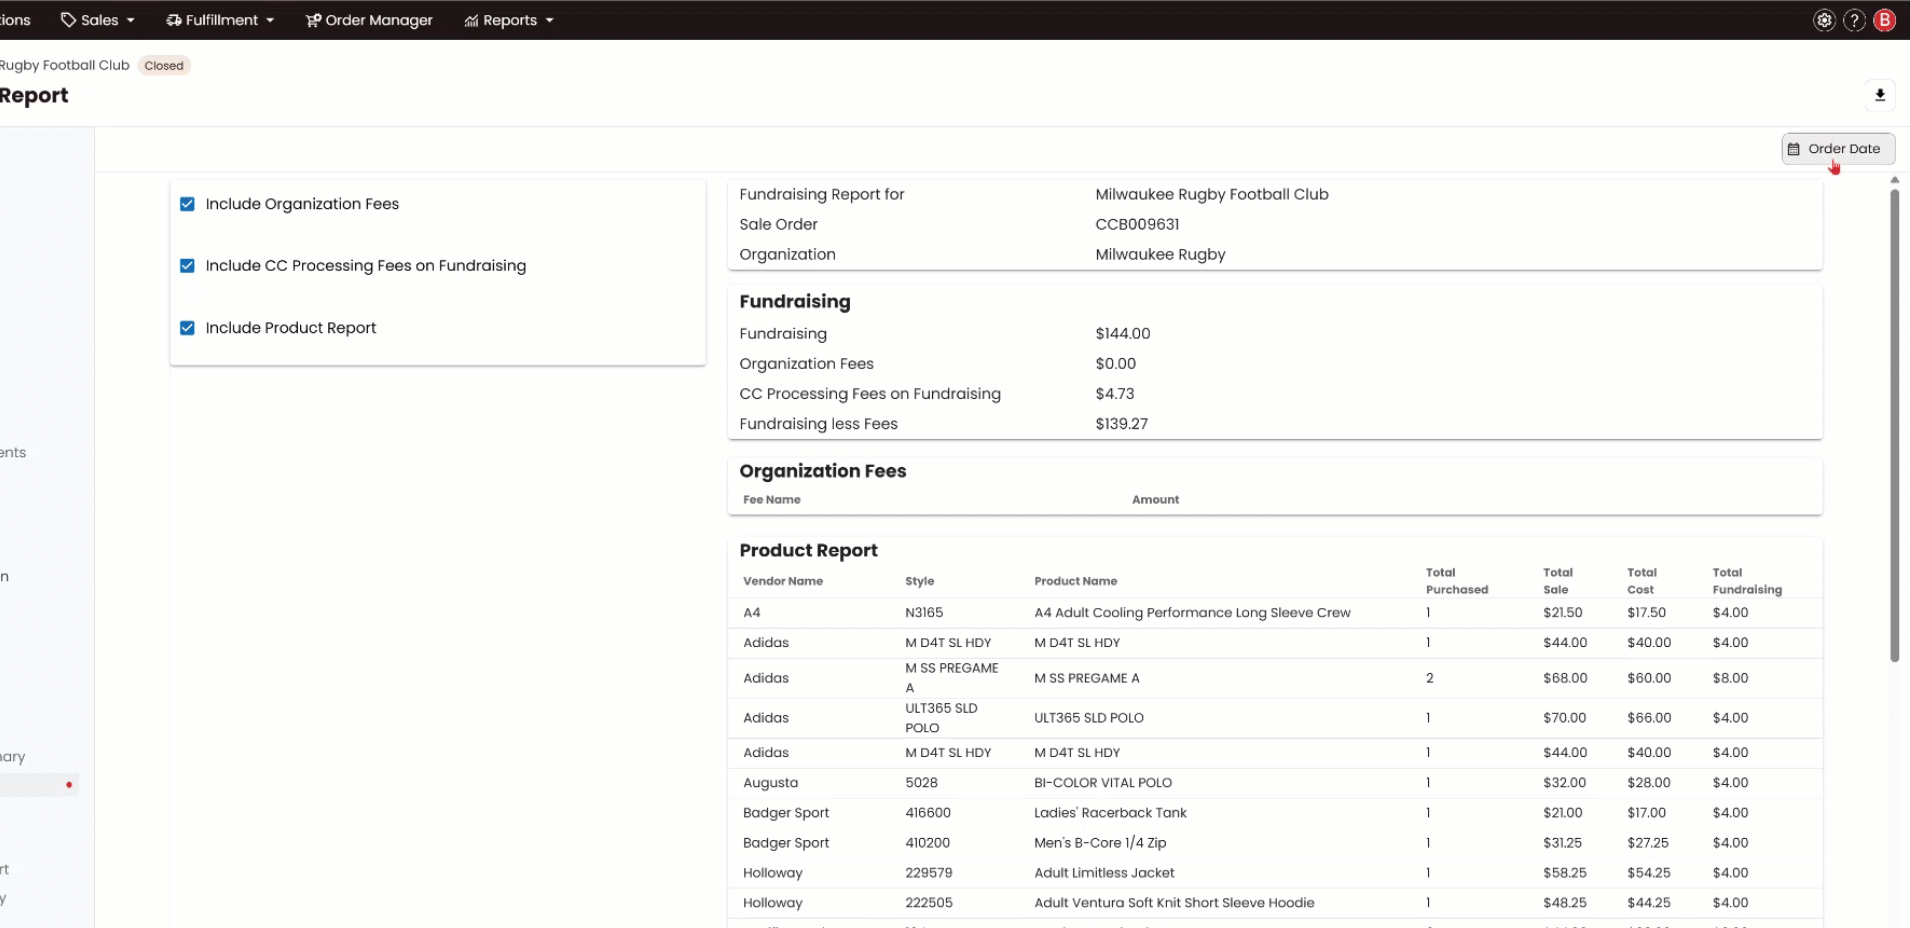Disable the Include Product Report checkbox
Image resolution: width=1910 pixels, height=928 pixels.
pos(187,328)
